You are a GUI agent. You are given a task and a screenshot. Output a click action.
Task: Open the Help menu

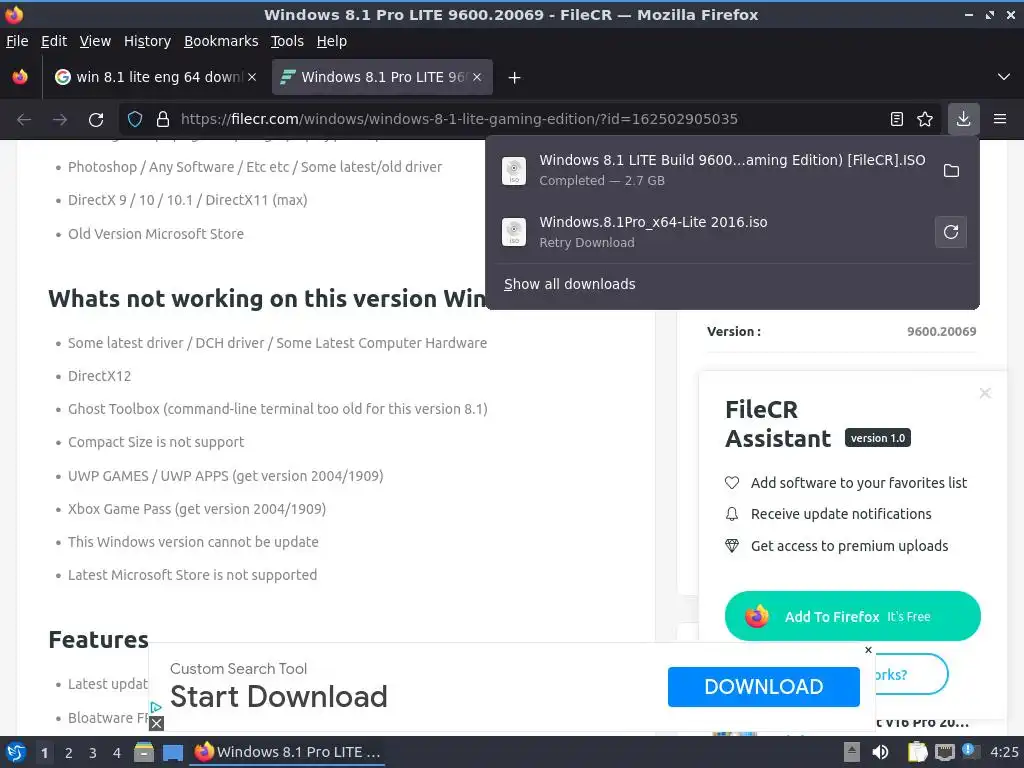pos(332,41)
